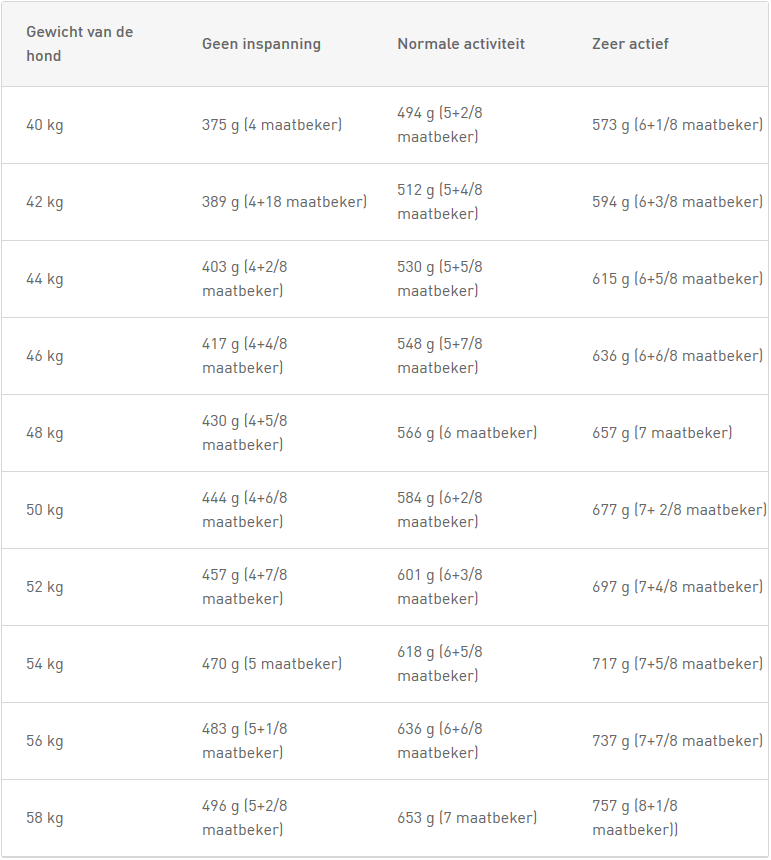
Task: Select the 'Gewicht van de hond' column header
Action: [x=80, y=44]
